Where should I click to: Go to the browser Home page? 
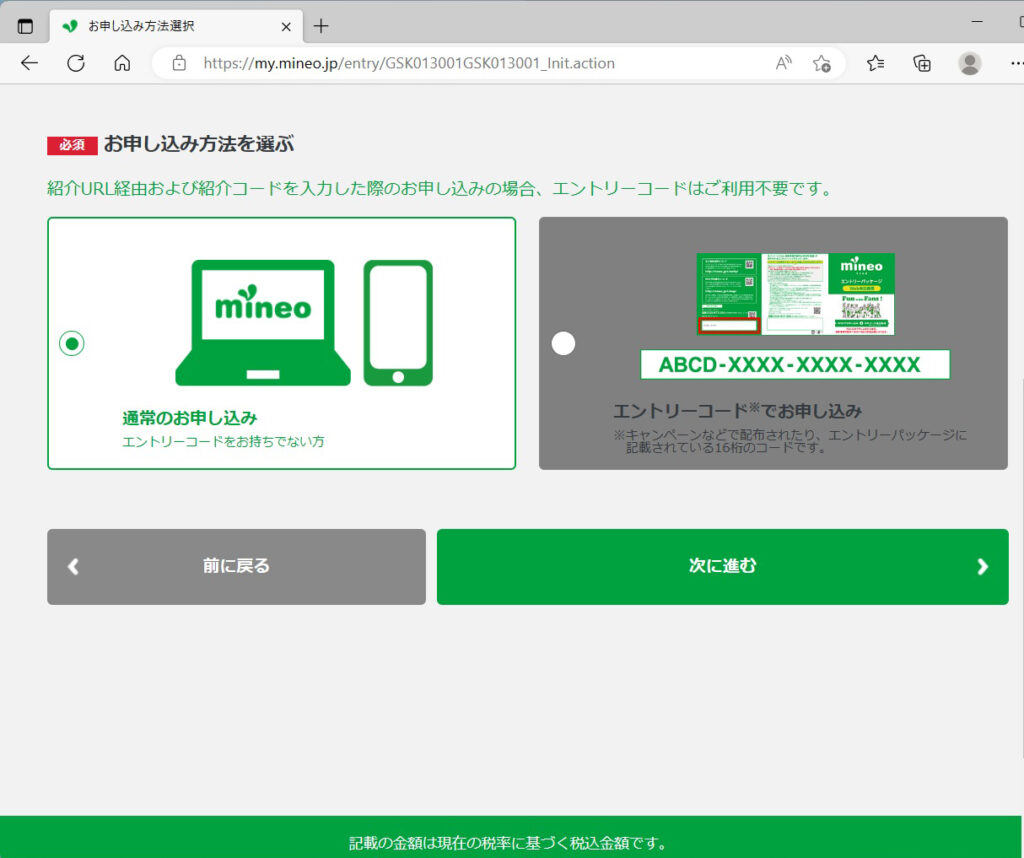(122, 63)
